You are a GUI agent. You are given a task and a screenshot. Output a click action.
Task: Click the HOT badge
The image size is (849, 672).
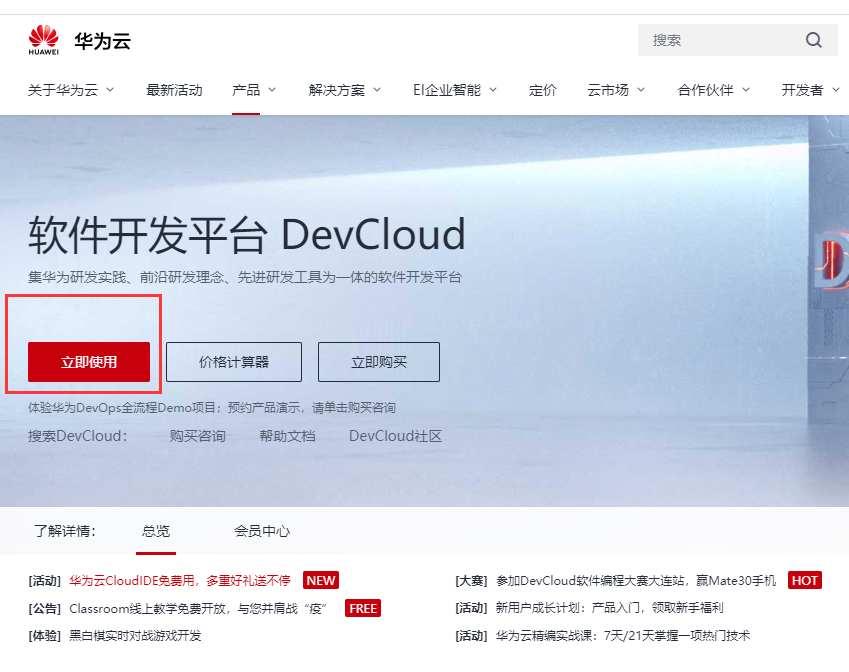tap(805, 580)
